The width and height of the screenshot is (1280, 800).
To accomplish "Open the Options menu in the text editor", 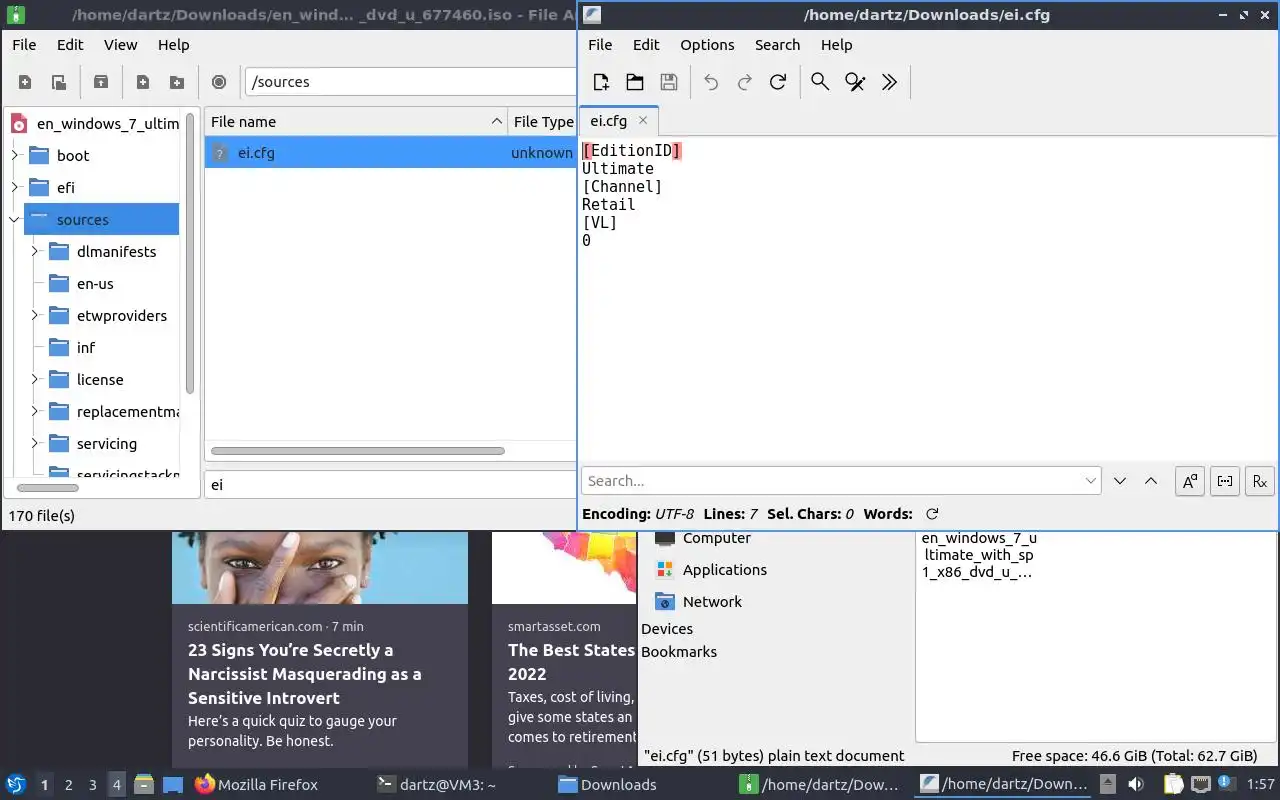I will (707, 45).
